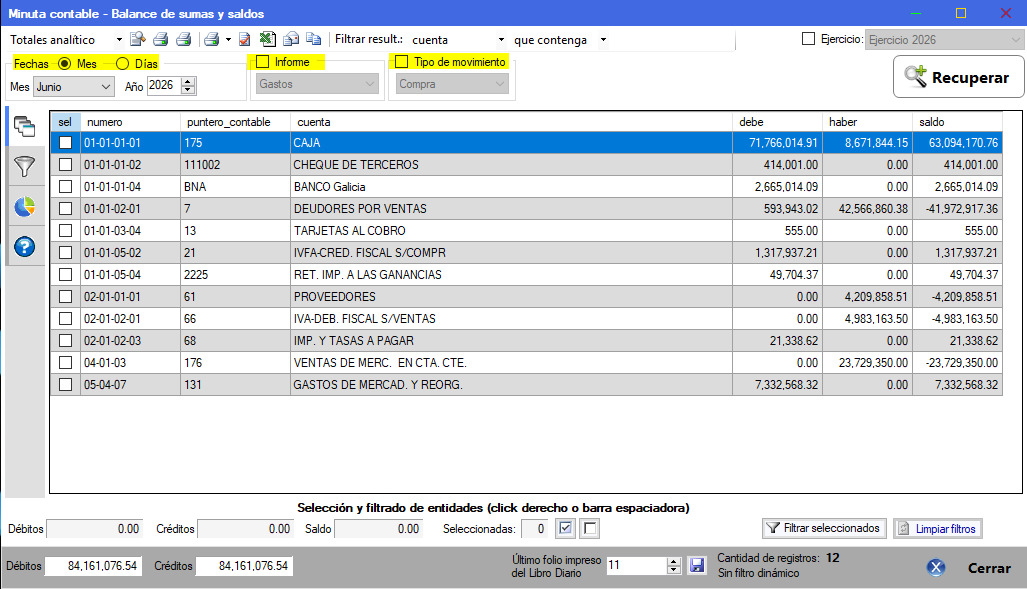Click the sel column header

[65, 122]
